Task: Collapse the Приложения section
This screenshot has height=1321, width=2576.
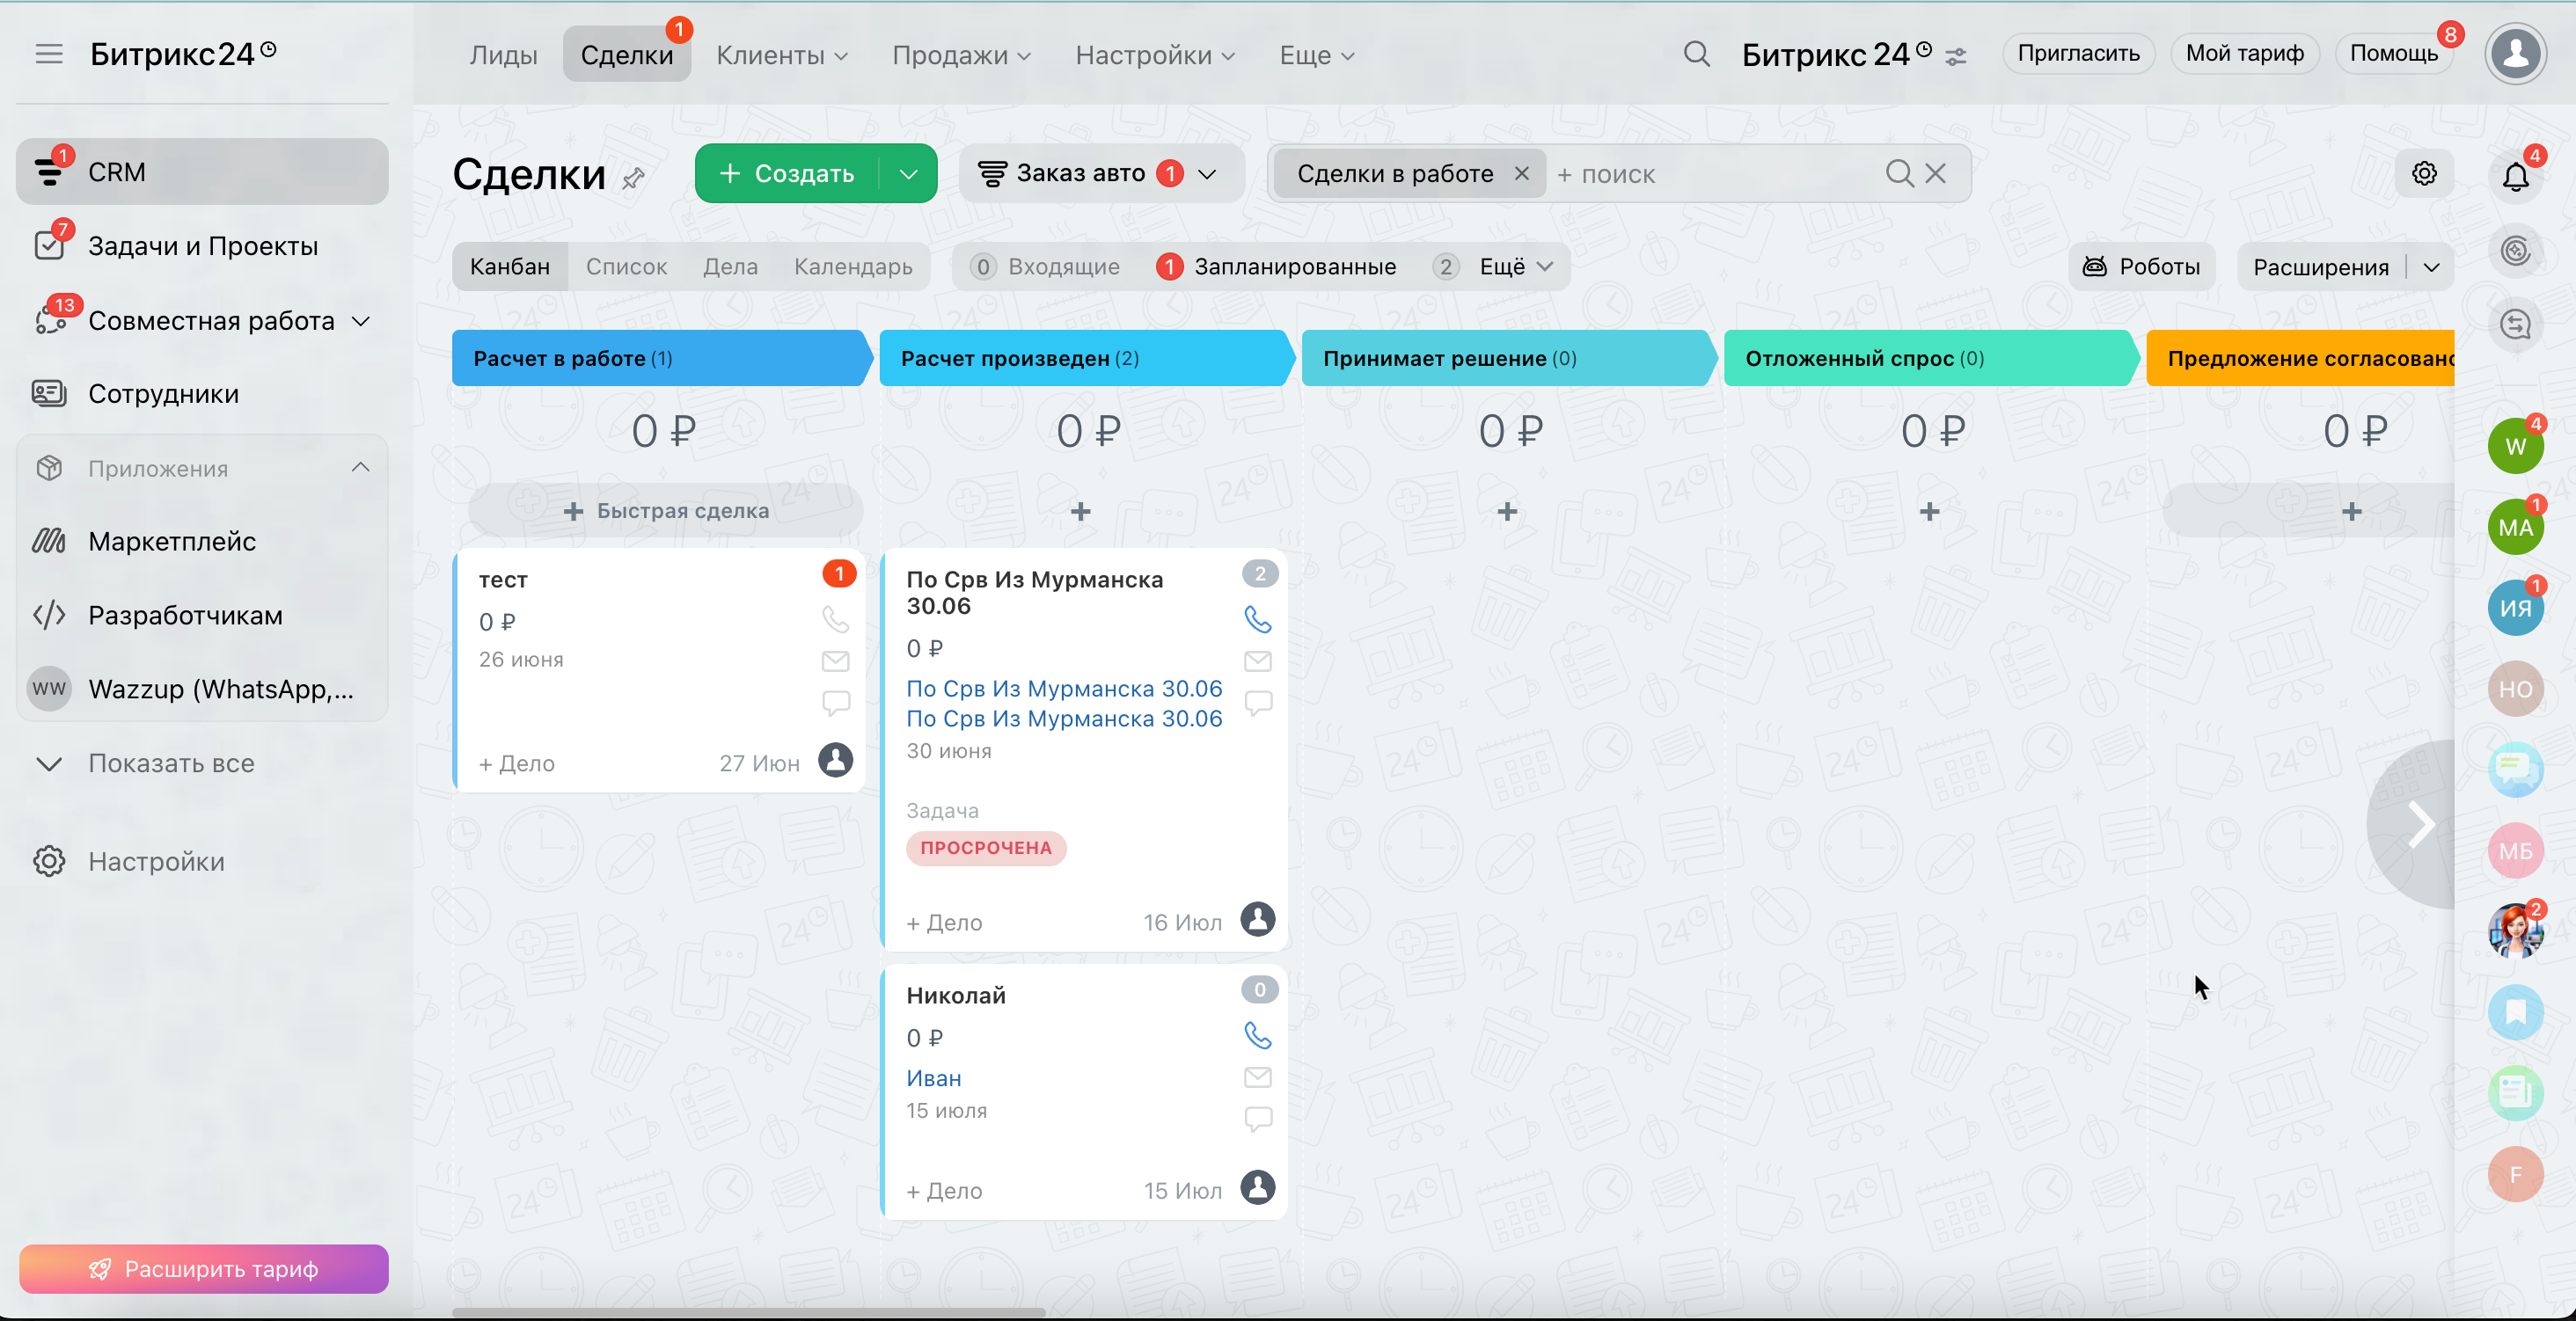Action: pyautogui.click(x=360, y=468)
